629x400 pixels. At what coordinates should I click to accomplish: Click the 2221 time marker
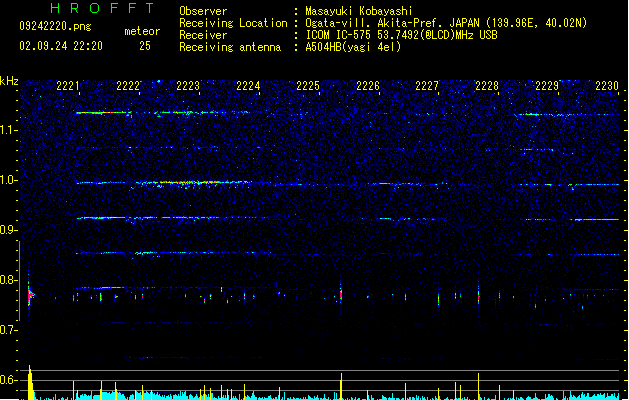(x=68, y=86)
